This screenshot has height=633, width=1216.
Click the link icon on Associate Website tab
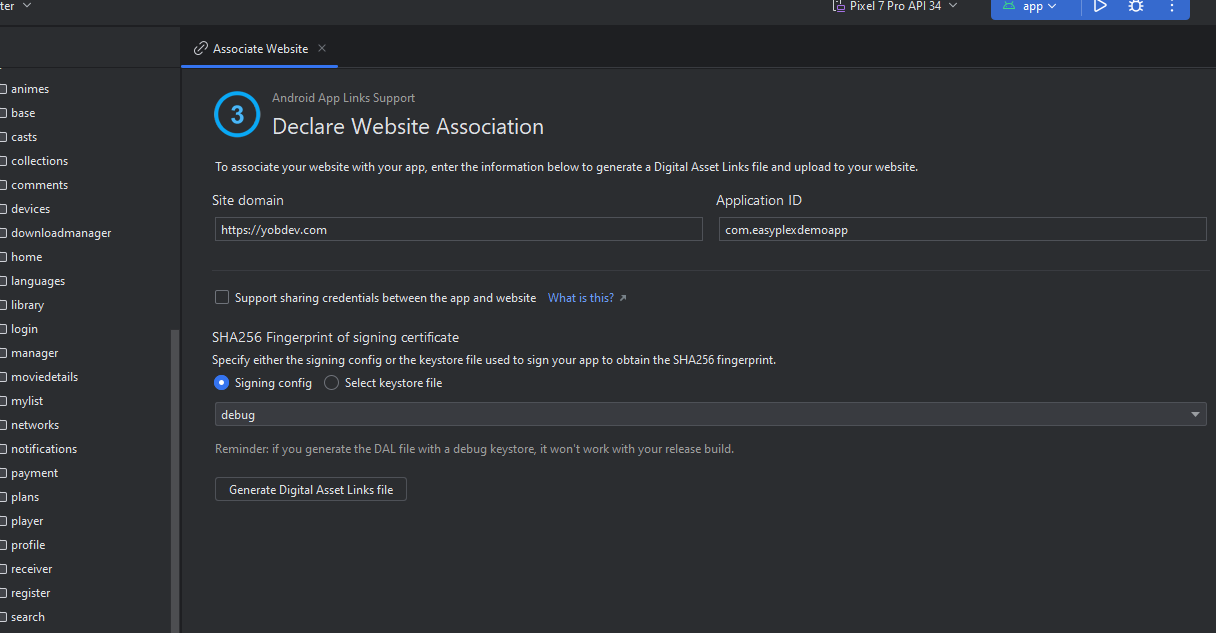click(201, 49)
